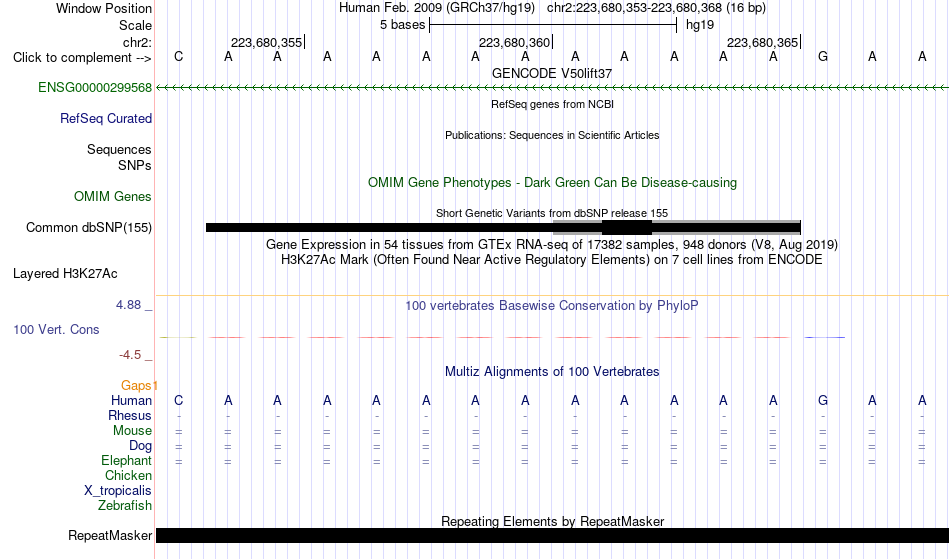
Task: Open the RefSeq Curated track label
Action: click(x=105, y=119)
